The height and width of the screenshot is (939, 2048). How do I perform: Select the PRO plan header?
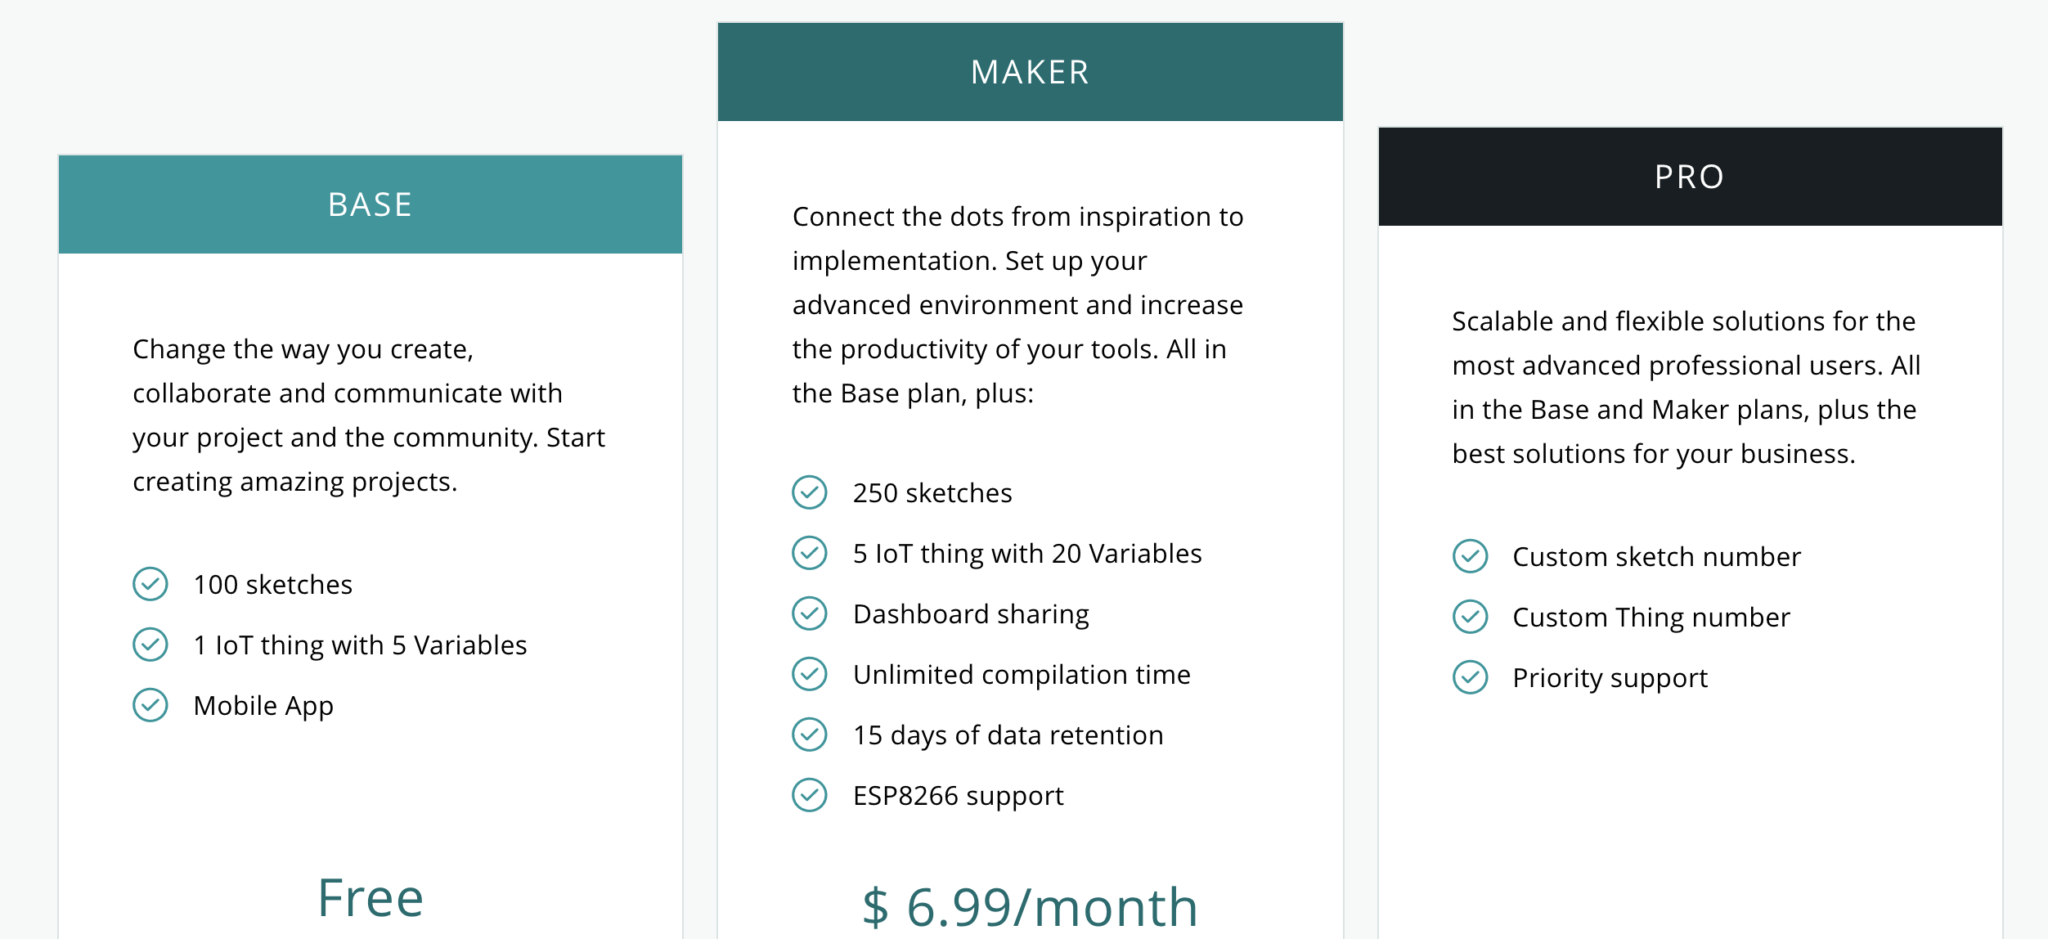1690,176
